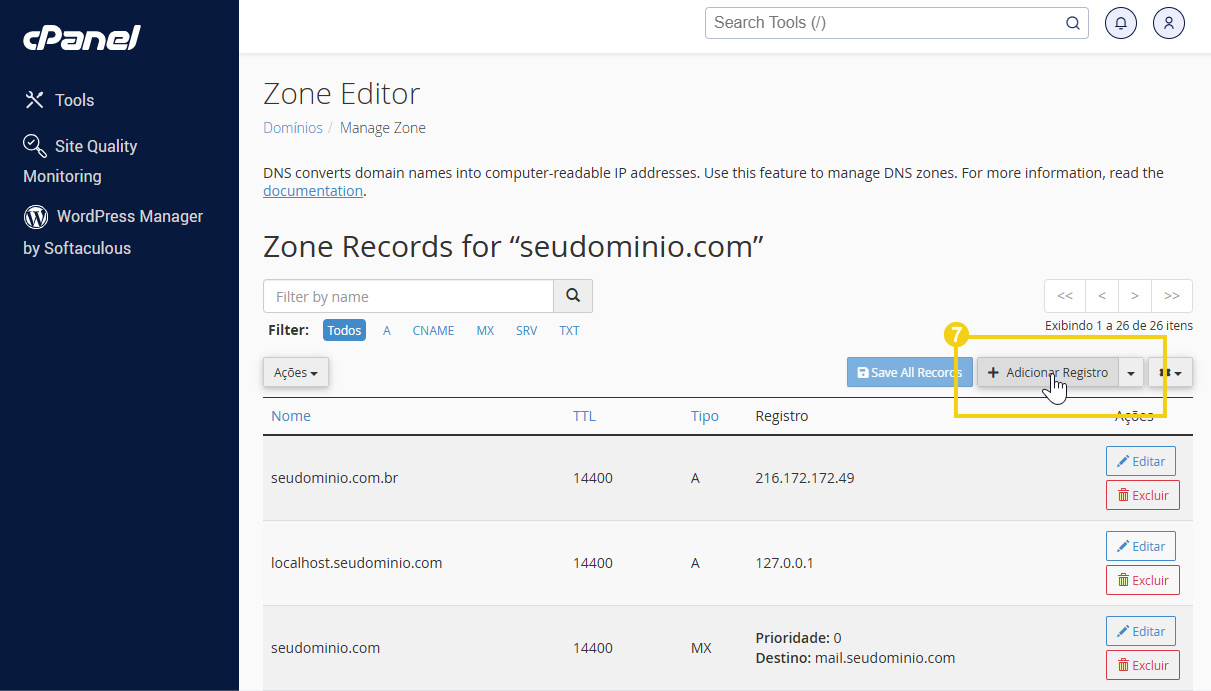
Task: Open the Ações dropdown
Action: pyautogui.click(x=296, y=372)
